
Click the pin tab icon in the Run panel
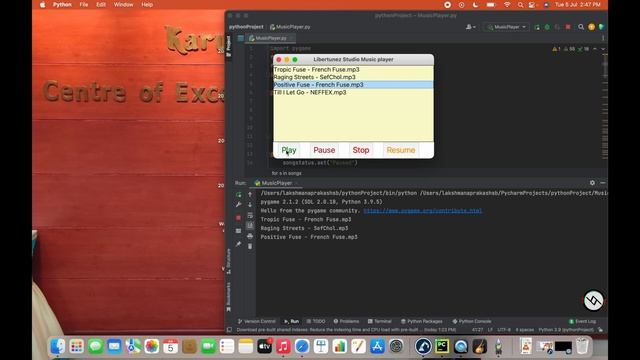pyautogui.click(x=238, y=244)
